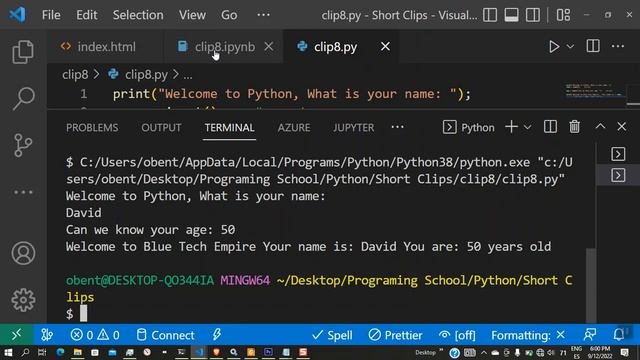640x360 pixels.
Task: Switch to the PROBLEMS panel tab
Action: pyautogui.click(x=92, y=128)
